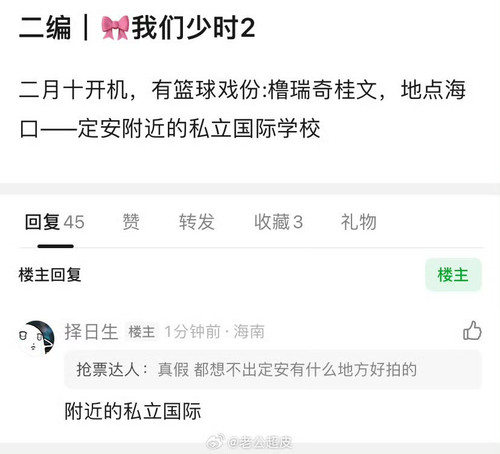Viewport: 500px width, 454px height.
Task: Open 择日生's avatar picture
Action: coord(36,338)
